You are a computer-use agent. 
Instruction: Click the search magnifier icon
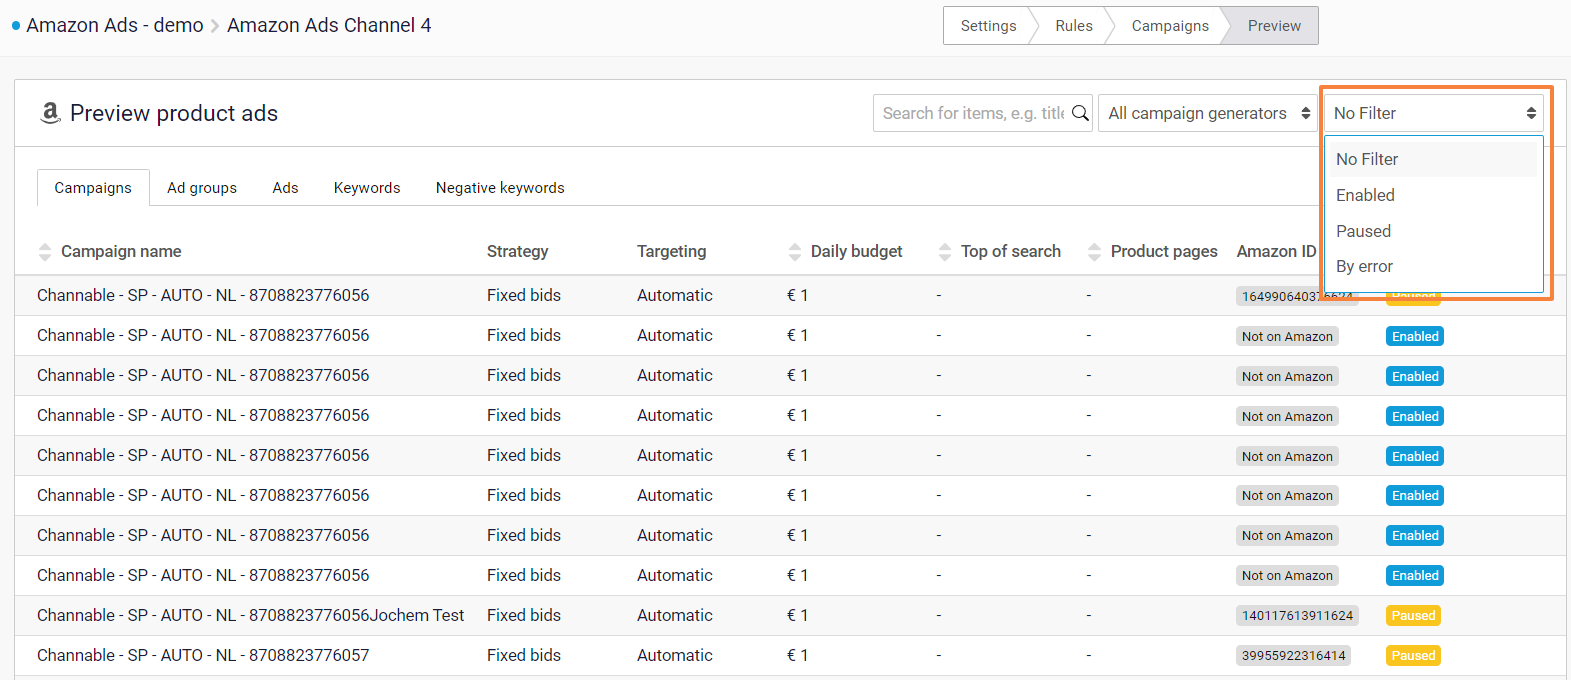point(1080,113)
